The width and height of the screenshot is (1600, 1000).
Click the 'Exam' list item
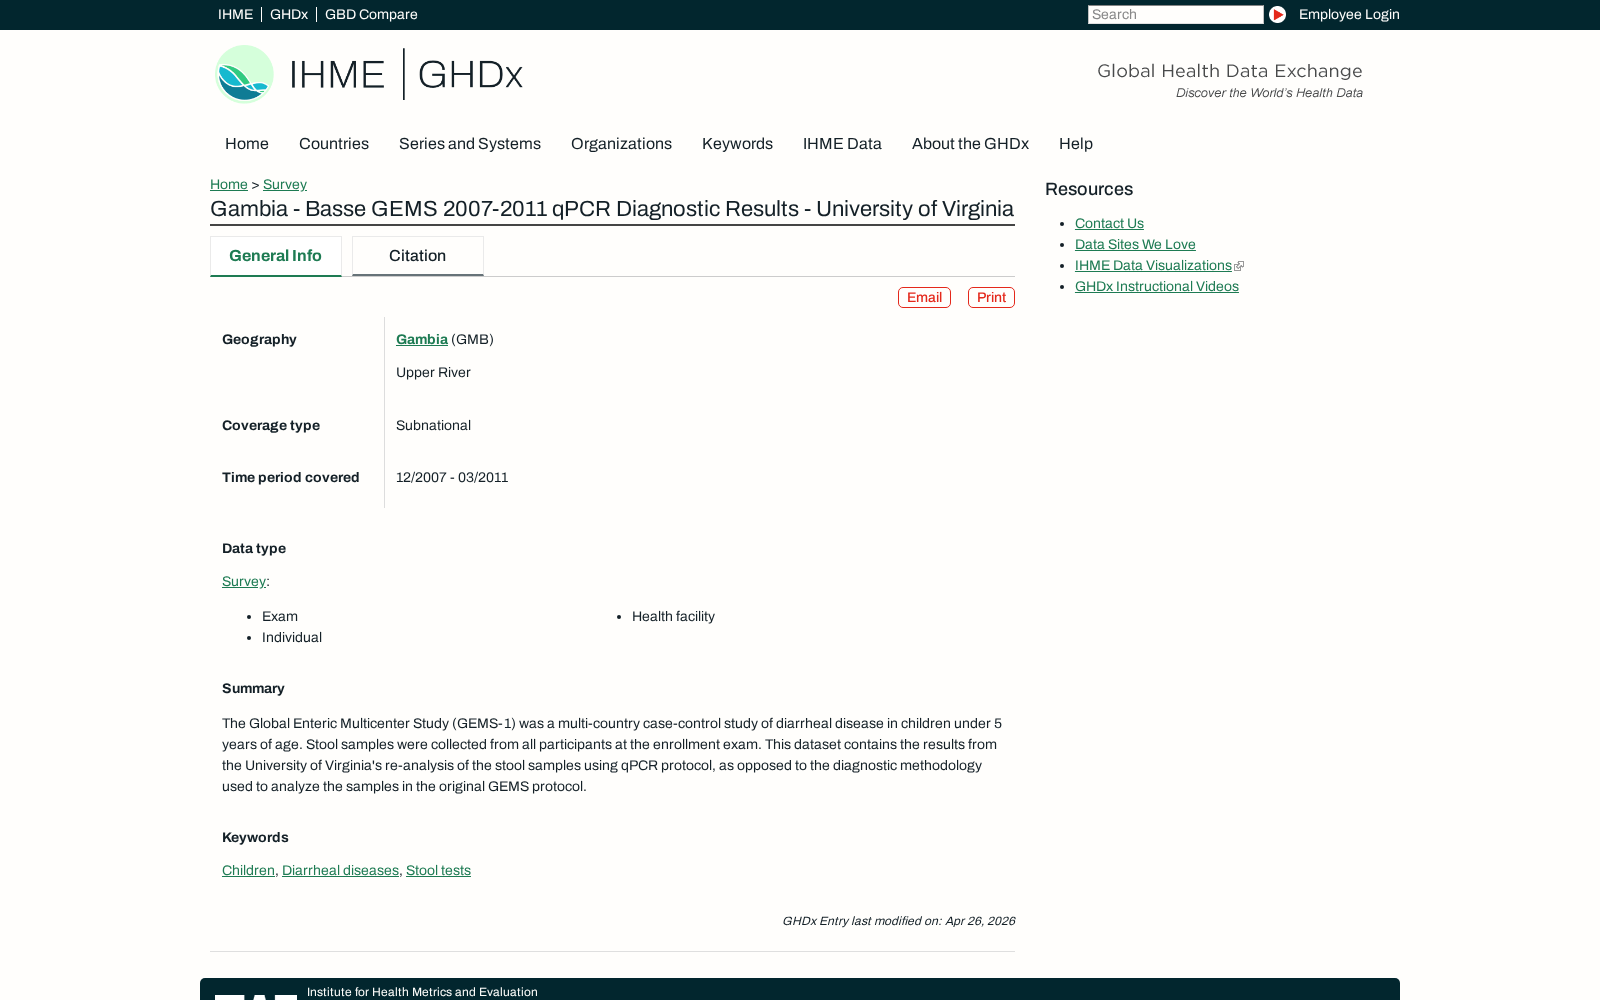(280, 616)
